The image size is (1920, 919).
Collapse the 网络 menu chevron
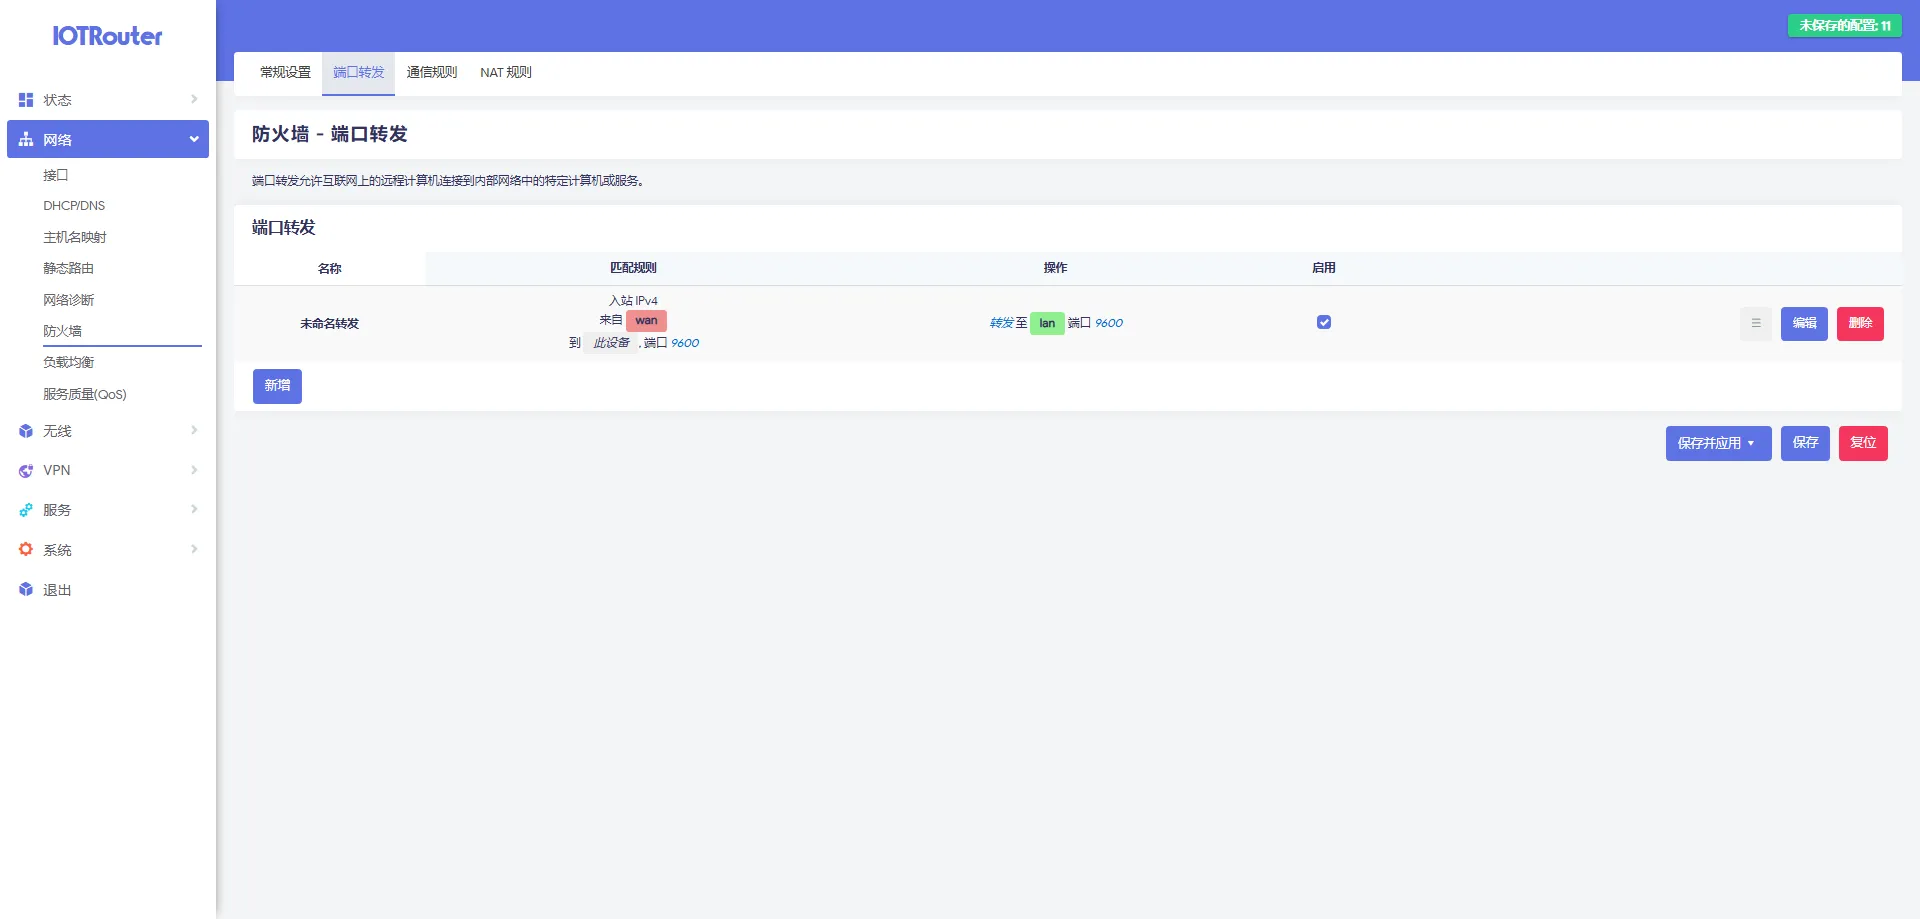click(194, 140)
